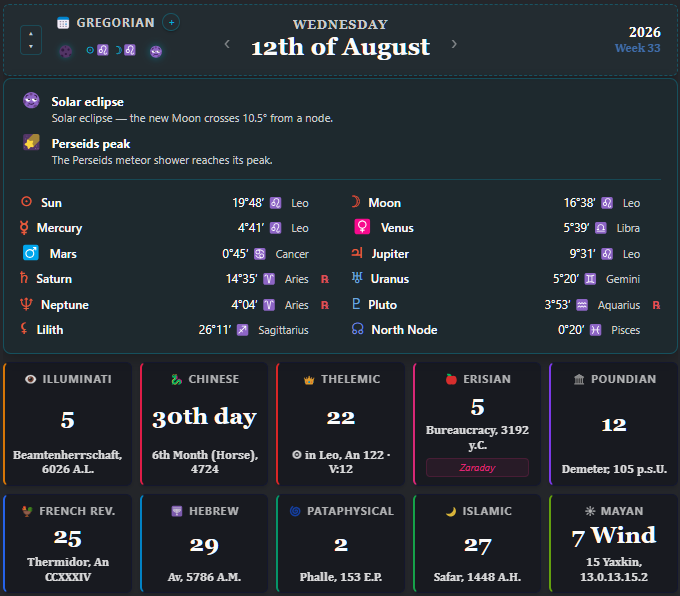Screen dimensions: 680x596
Task: Open the Pataphysical calendar card
Action: (x=341, y=544)
